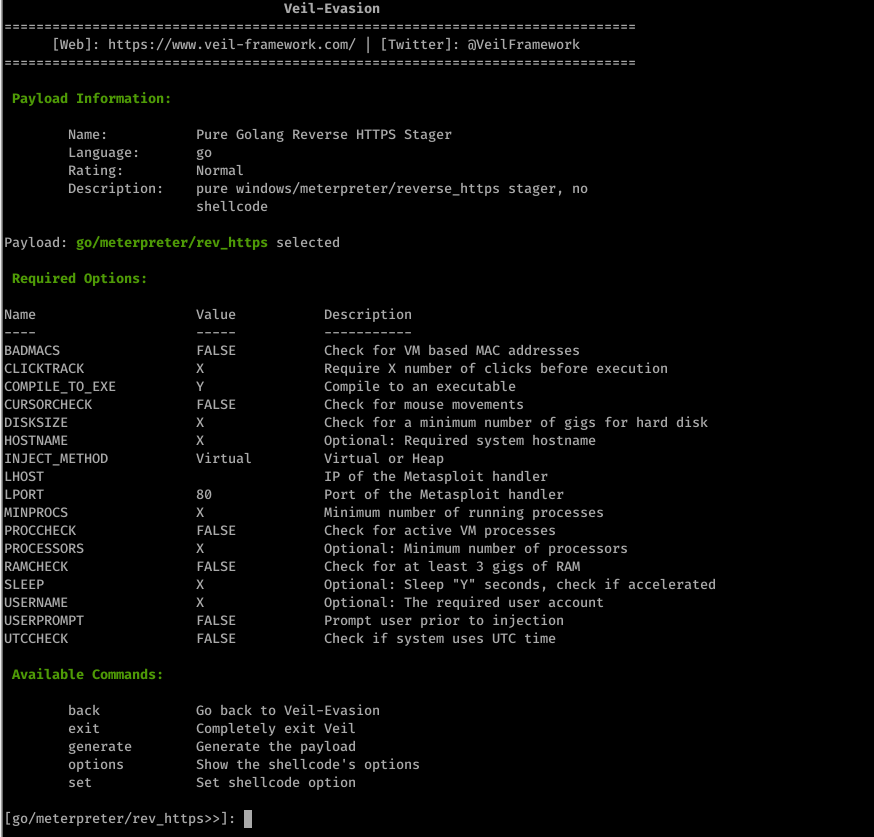
Task: Click the PROCESSORS option name
Action: [x=44, y=548]
